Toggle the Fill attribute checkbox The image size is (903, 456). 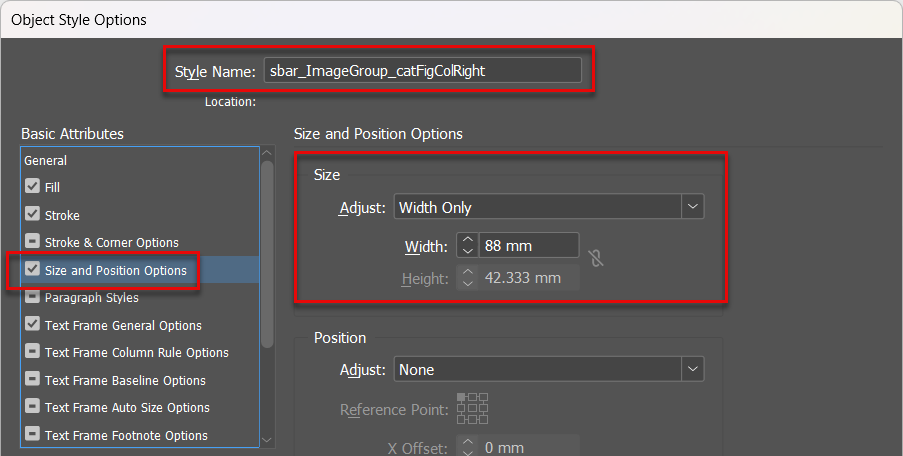pos(32,186)
